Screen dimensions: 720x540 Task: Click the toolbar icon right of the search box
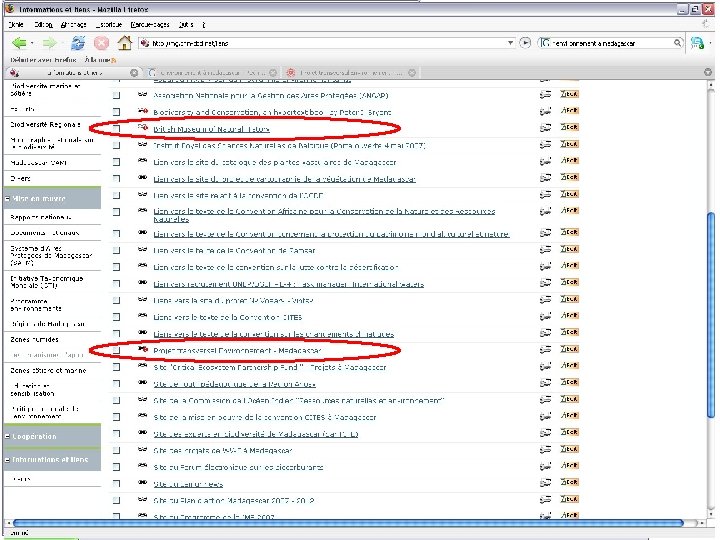pos(697,43)
